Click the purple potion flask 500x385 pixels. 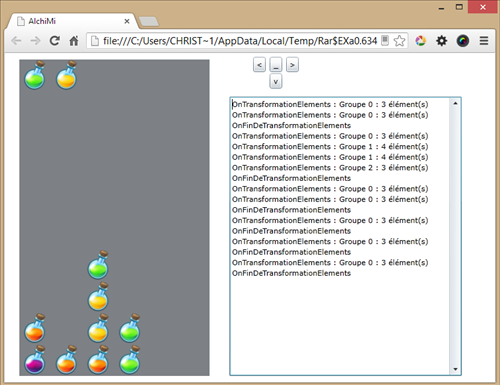click(x=35, y=360)
